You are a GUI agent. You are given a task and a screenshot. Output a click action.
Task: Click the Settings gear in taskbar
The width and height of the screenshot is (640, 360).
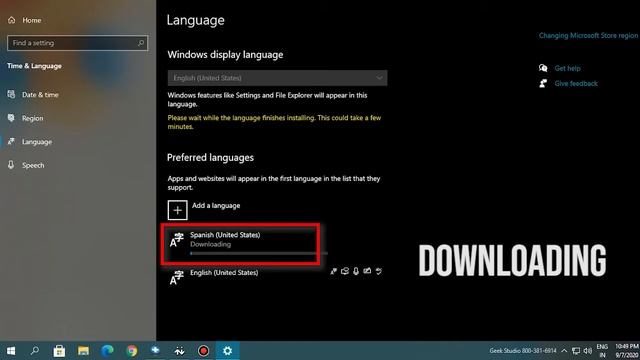coord(227,351)
